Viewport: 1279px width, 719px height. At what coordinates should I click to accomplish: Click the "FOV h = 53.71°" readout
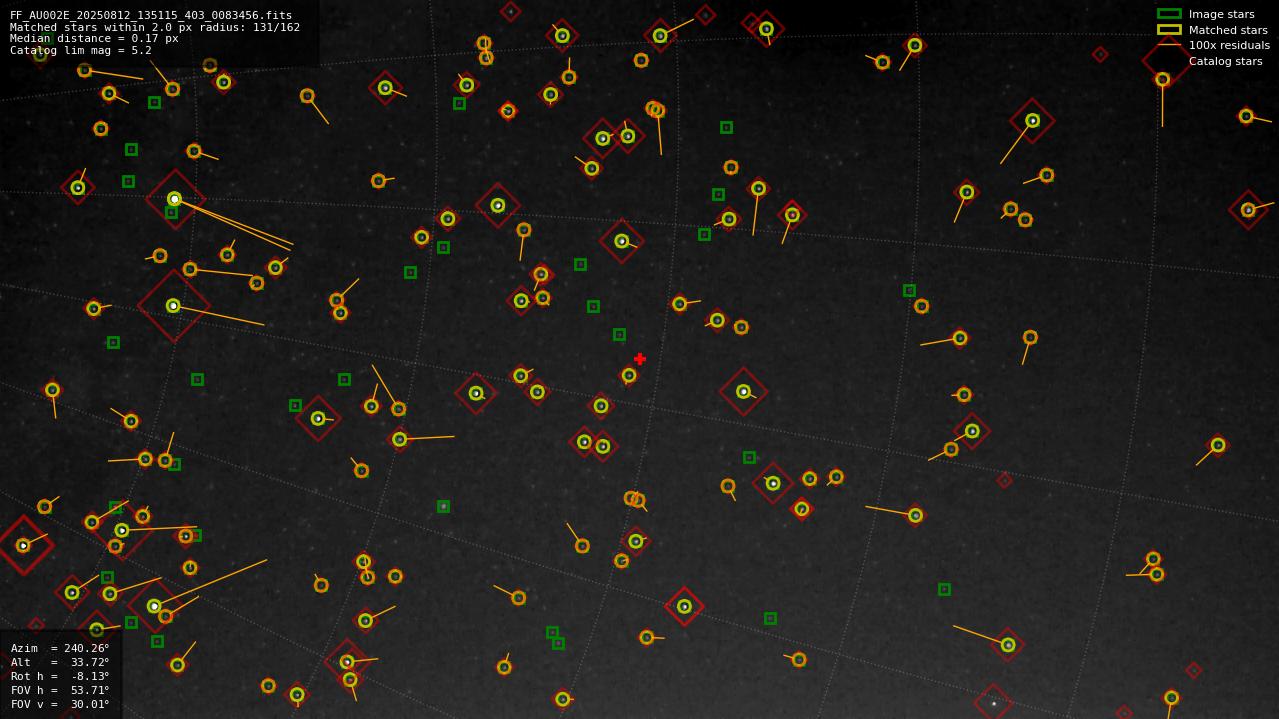click(60, 690)
